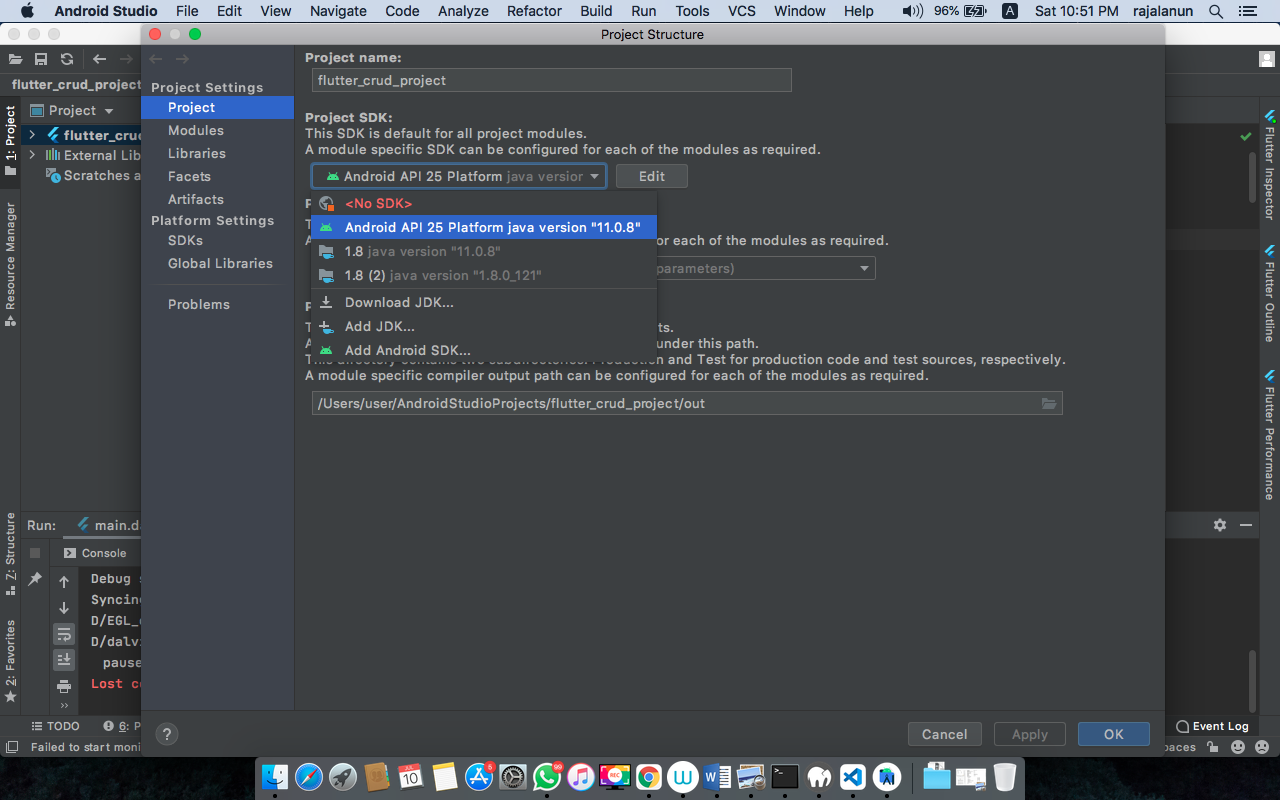This screenshot has width=1280, height=800.
Task: Toggle scroll-to-end in the Run console
Action: click(64, 659)
